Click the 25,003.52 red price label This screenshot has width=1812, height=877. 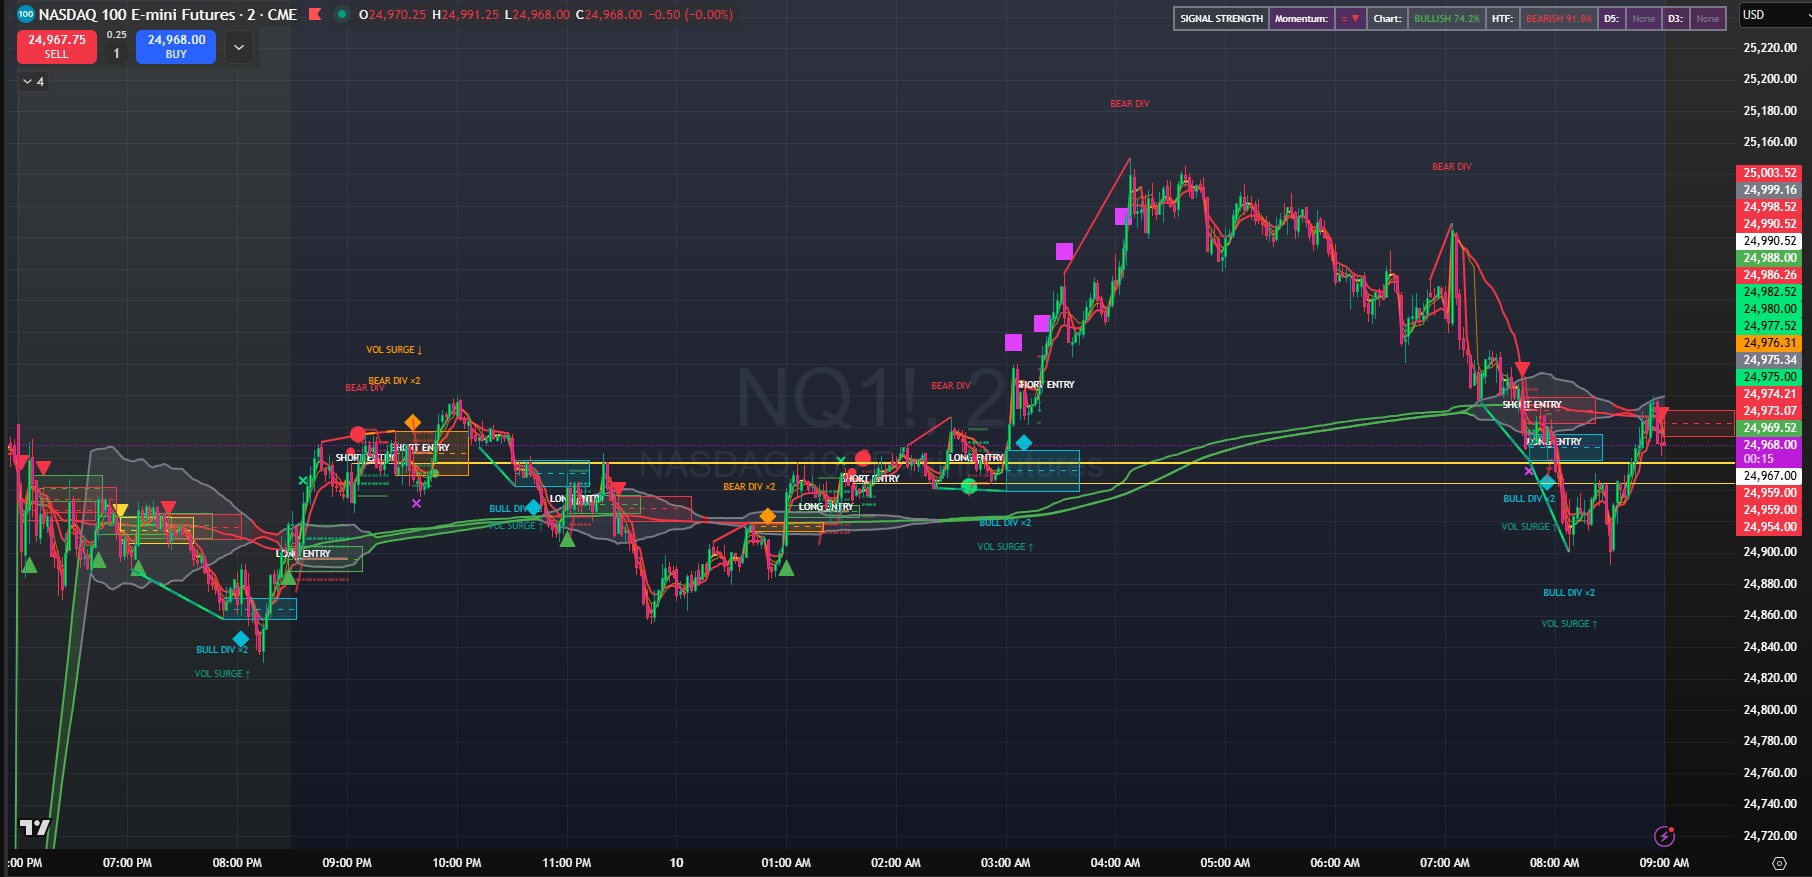tap(1770, 173)
